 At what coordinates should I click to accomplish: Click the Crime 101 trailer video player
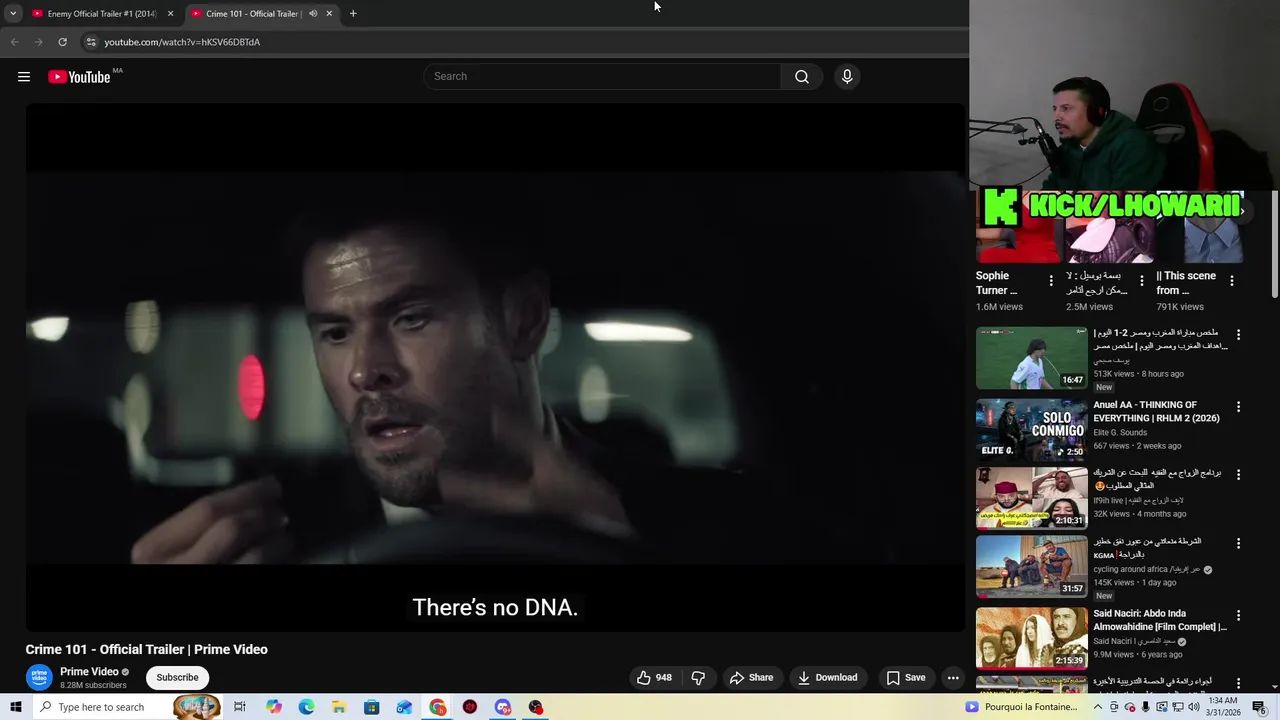tap(496, 368)
